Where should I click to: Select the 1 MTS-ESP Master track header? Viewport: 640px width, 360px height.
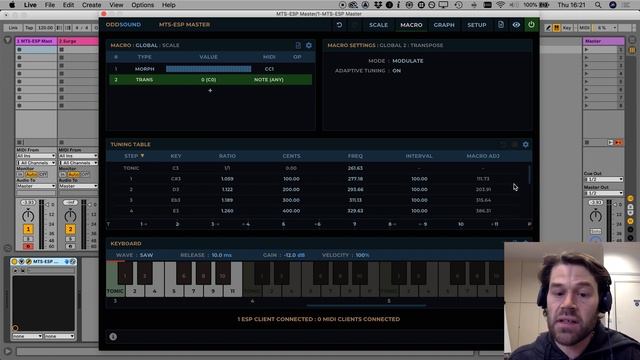(36, 41)
